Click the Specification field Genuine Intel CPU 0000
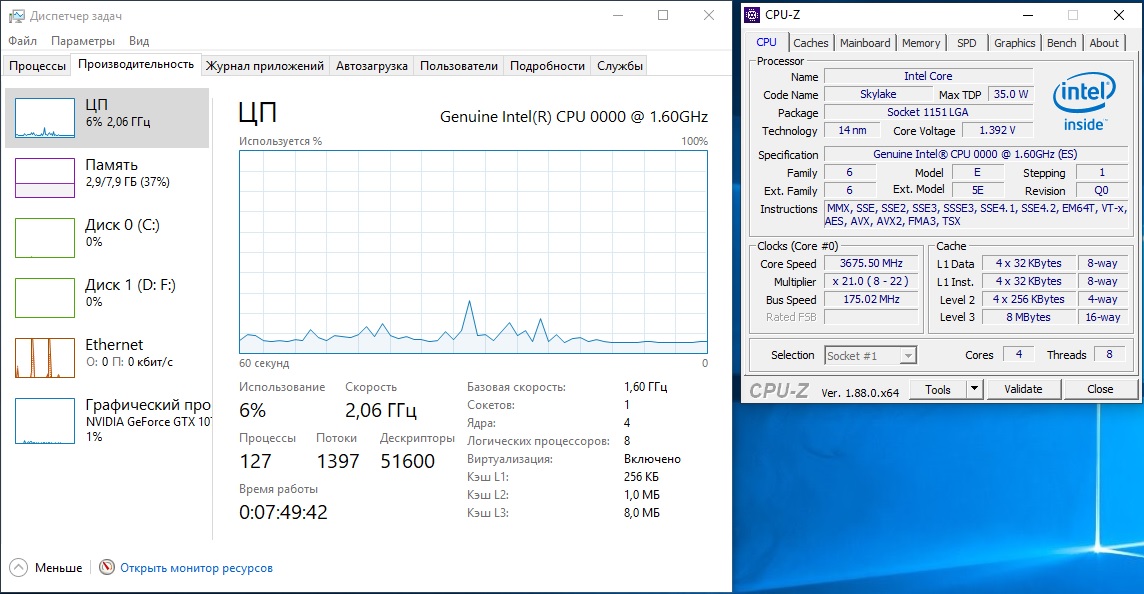Viewport: 1144px width, 594px height. click(975, 154)
